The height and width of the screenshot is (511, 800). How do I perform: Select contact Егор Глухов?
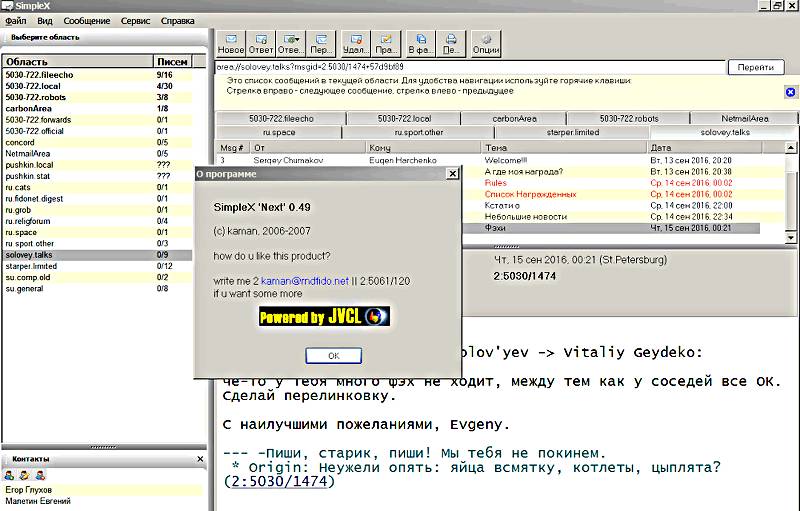click(x=102, y=490)
